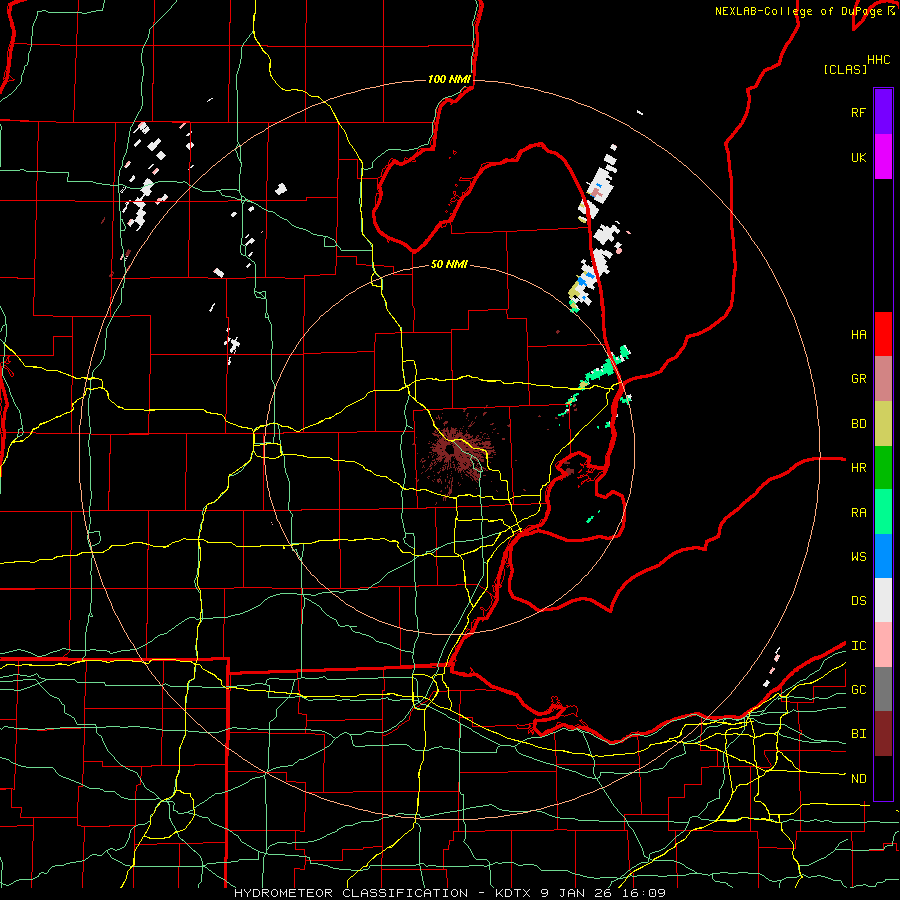Click the "IC" legend label
The height and width of the screenshot is (900, 900).
(858, 646)
